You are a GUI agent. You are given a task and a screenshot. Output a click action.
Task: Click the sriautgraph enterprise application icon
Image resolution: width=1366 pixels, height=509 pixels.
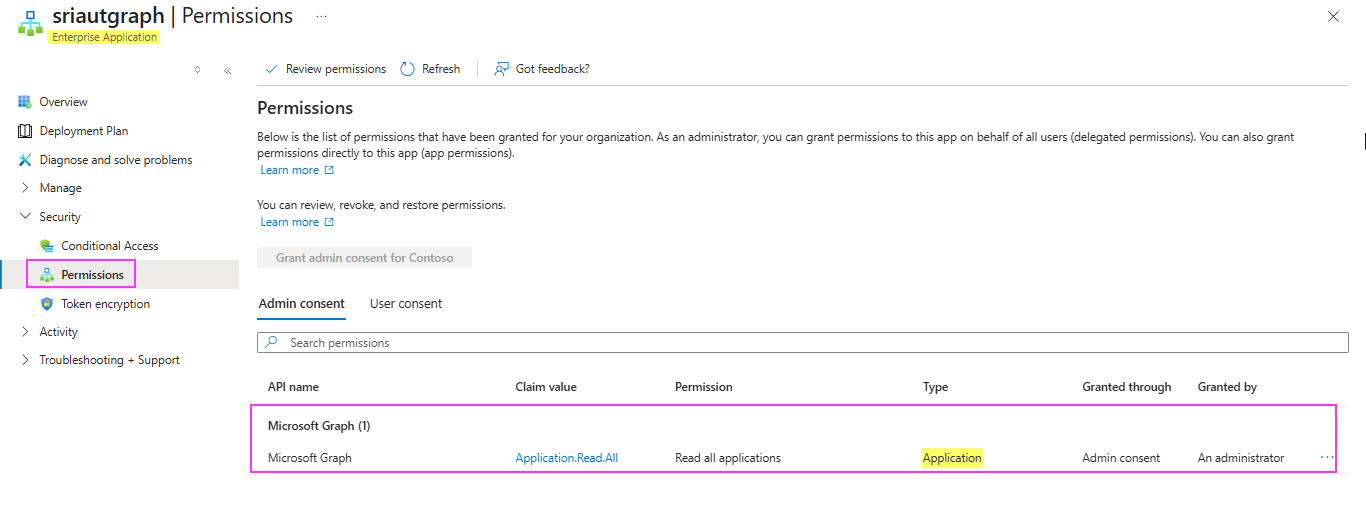[30, 25]
